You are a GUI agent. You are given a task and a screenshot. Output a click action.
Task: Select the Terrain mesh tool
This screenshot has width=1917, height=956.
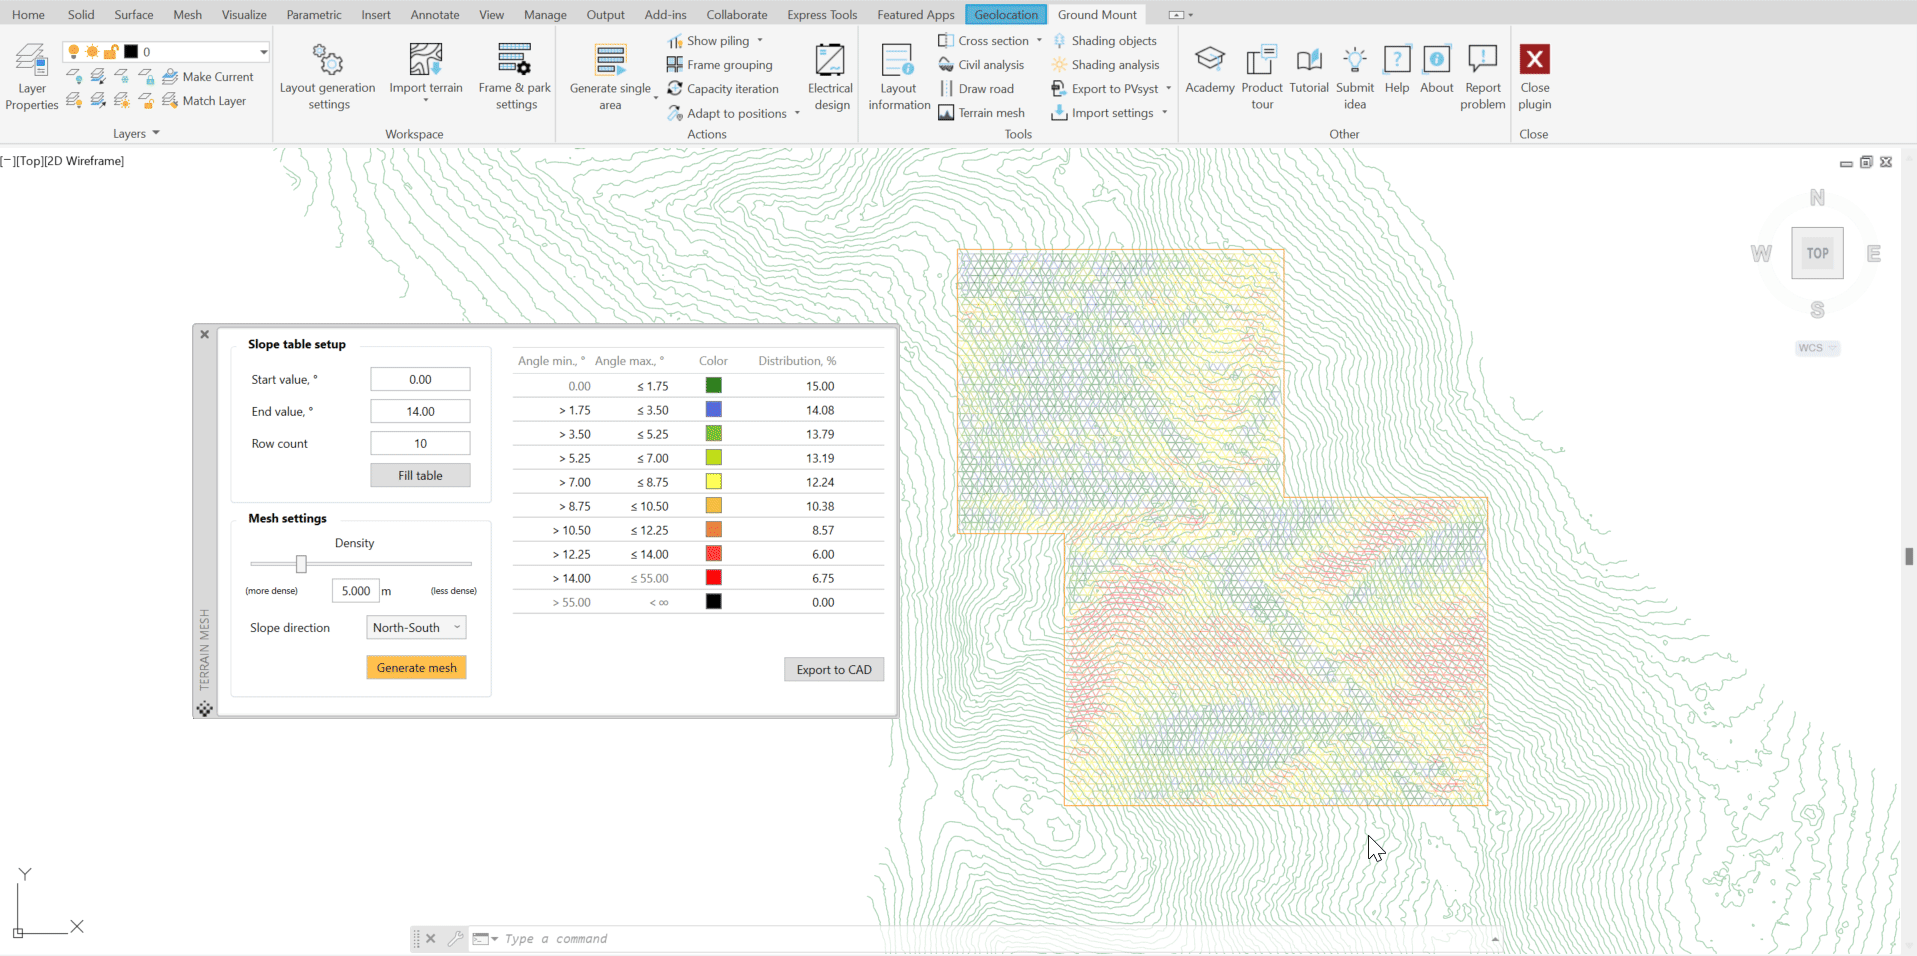coord(983,112)
